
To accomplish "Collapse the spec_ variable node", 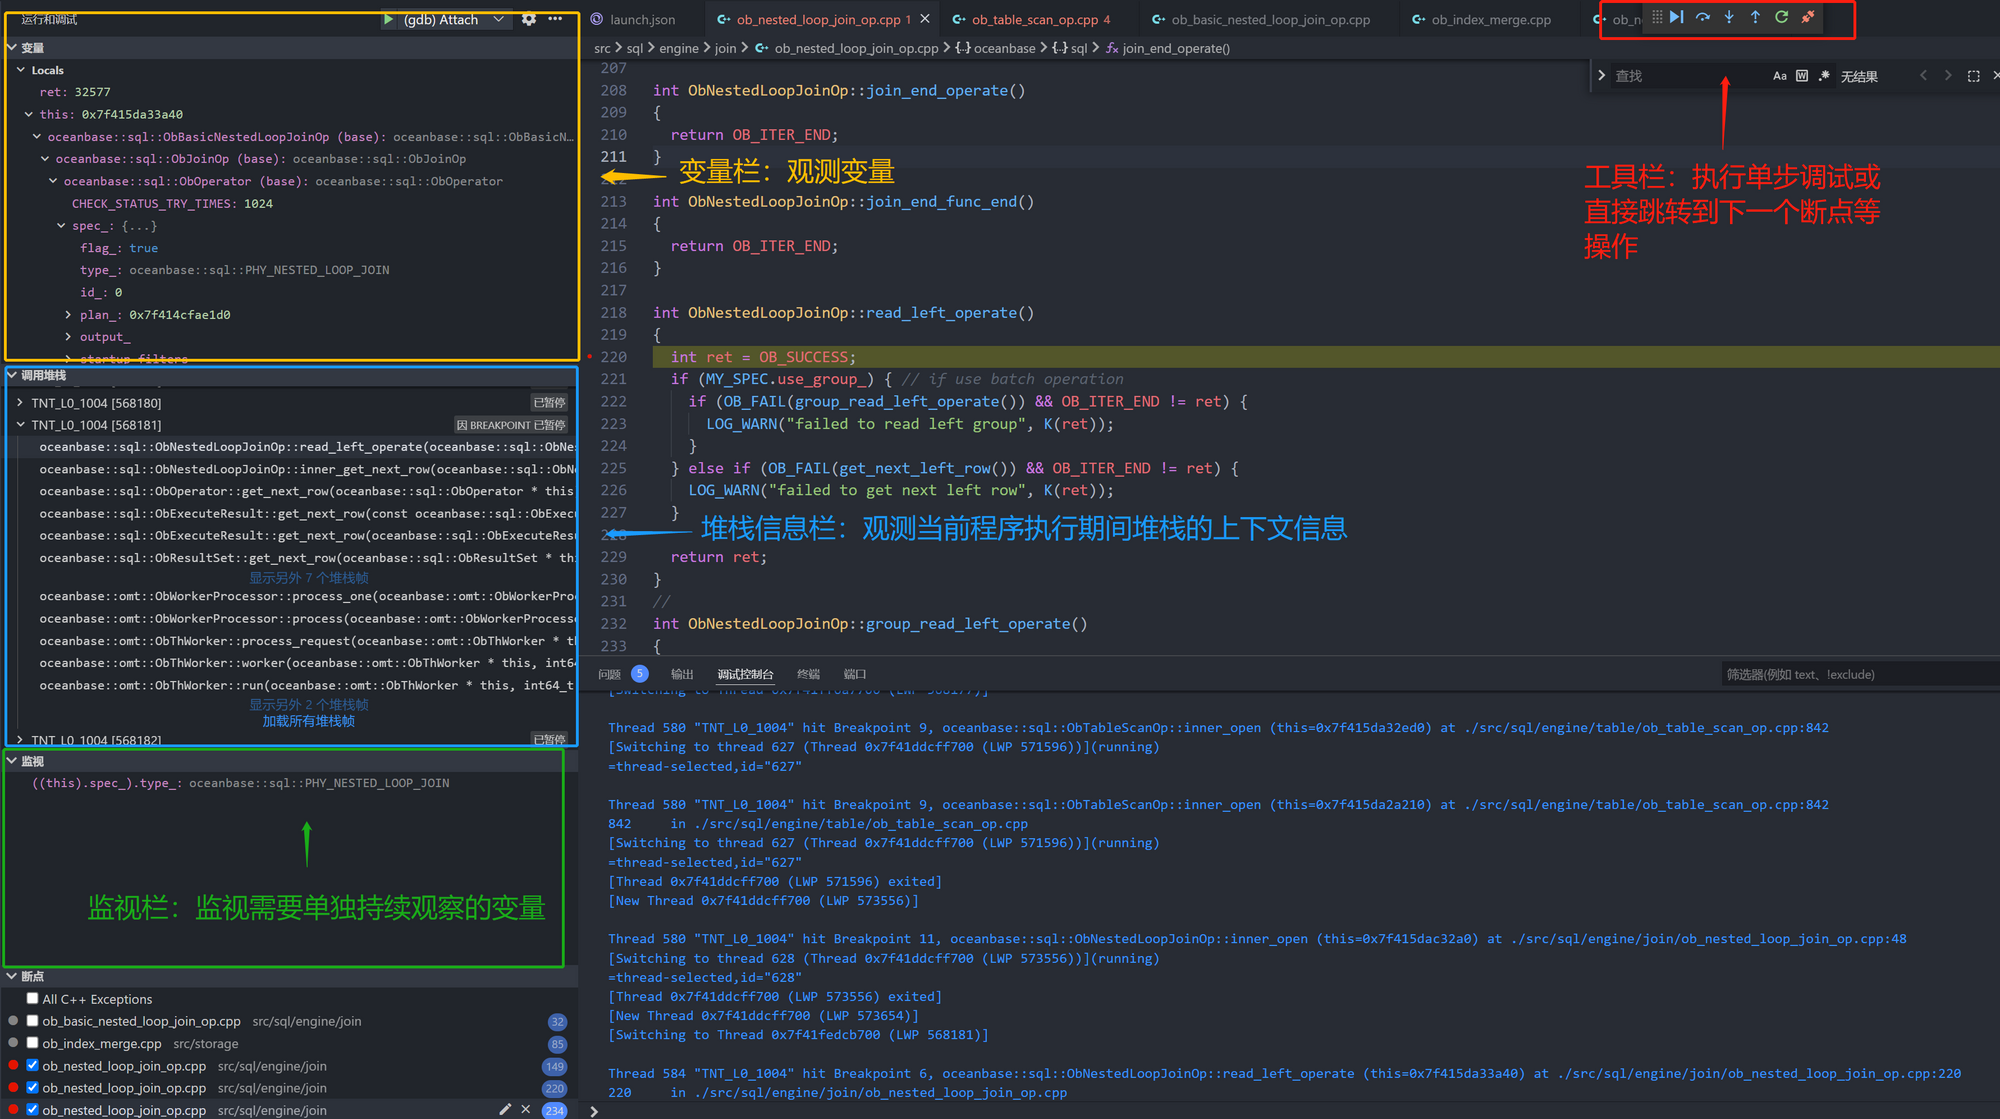I will pyautogui.click(x=62, y=226).
